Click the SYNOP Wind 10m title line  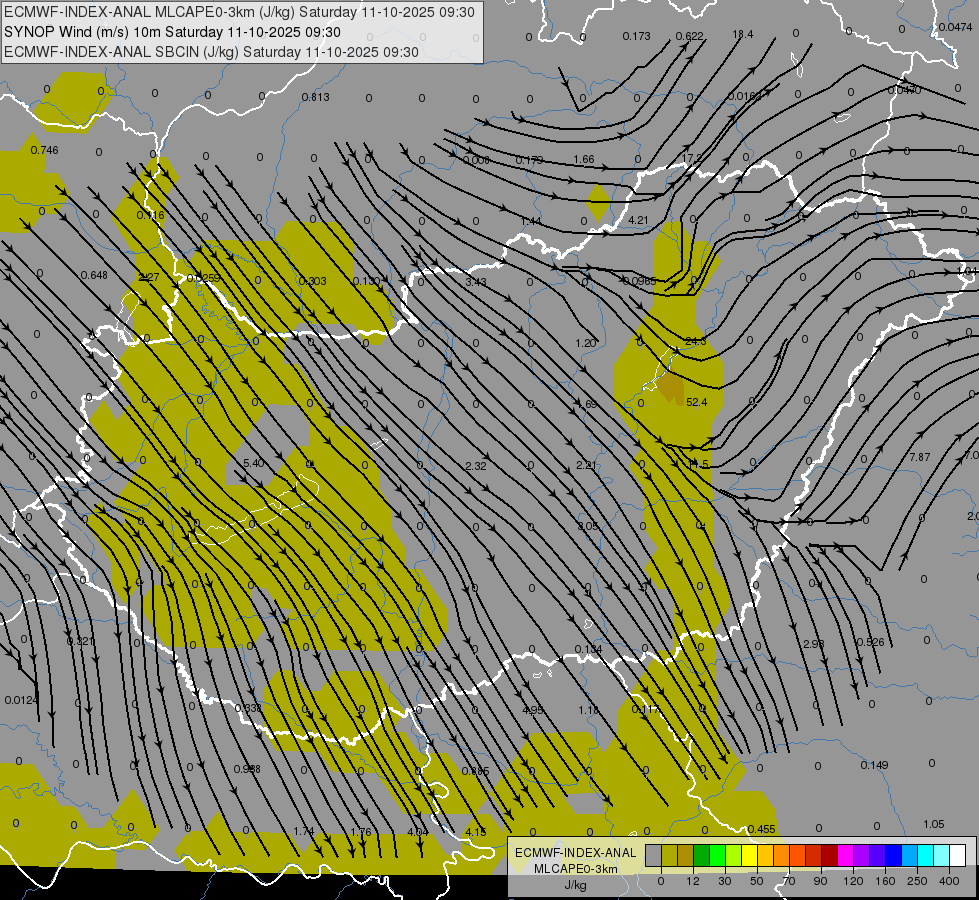(x=172, y=32)
